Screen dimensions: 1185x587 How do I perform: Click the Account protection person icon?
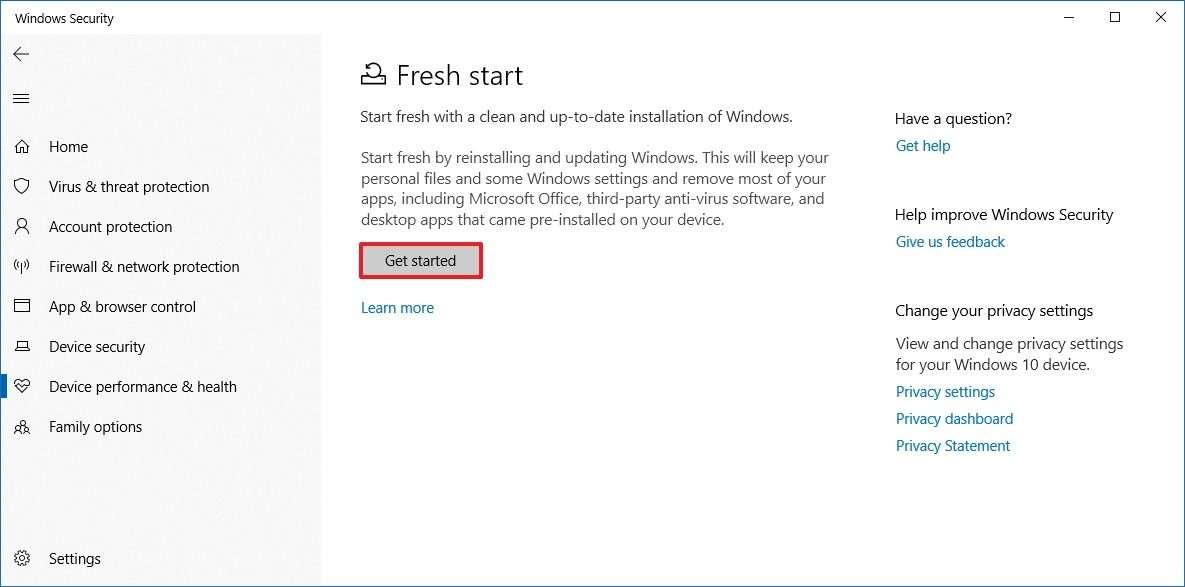pyautogui.click(x=21, y=227)
